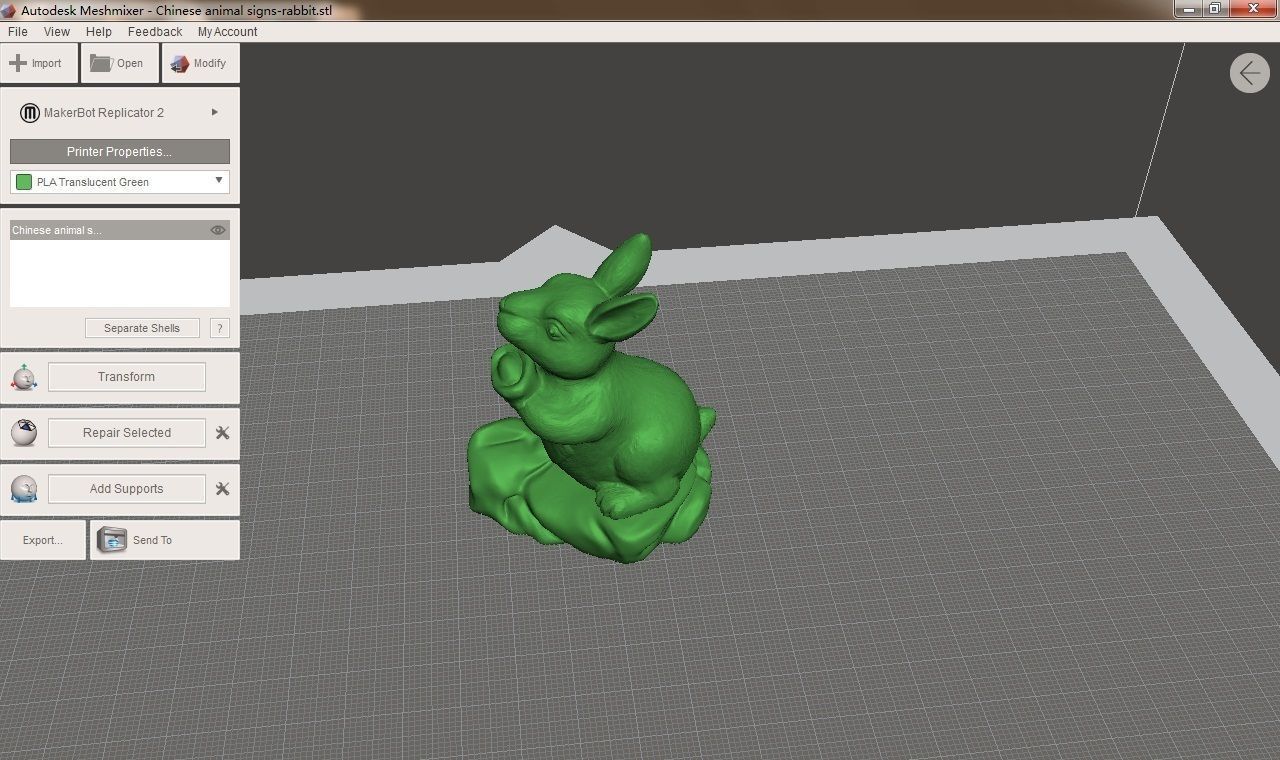Select the Chinese animal s... object row
The image size is (1280, 760).
[x=120, y=230]
